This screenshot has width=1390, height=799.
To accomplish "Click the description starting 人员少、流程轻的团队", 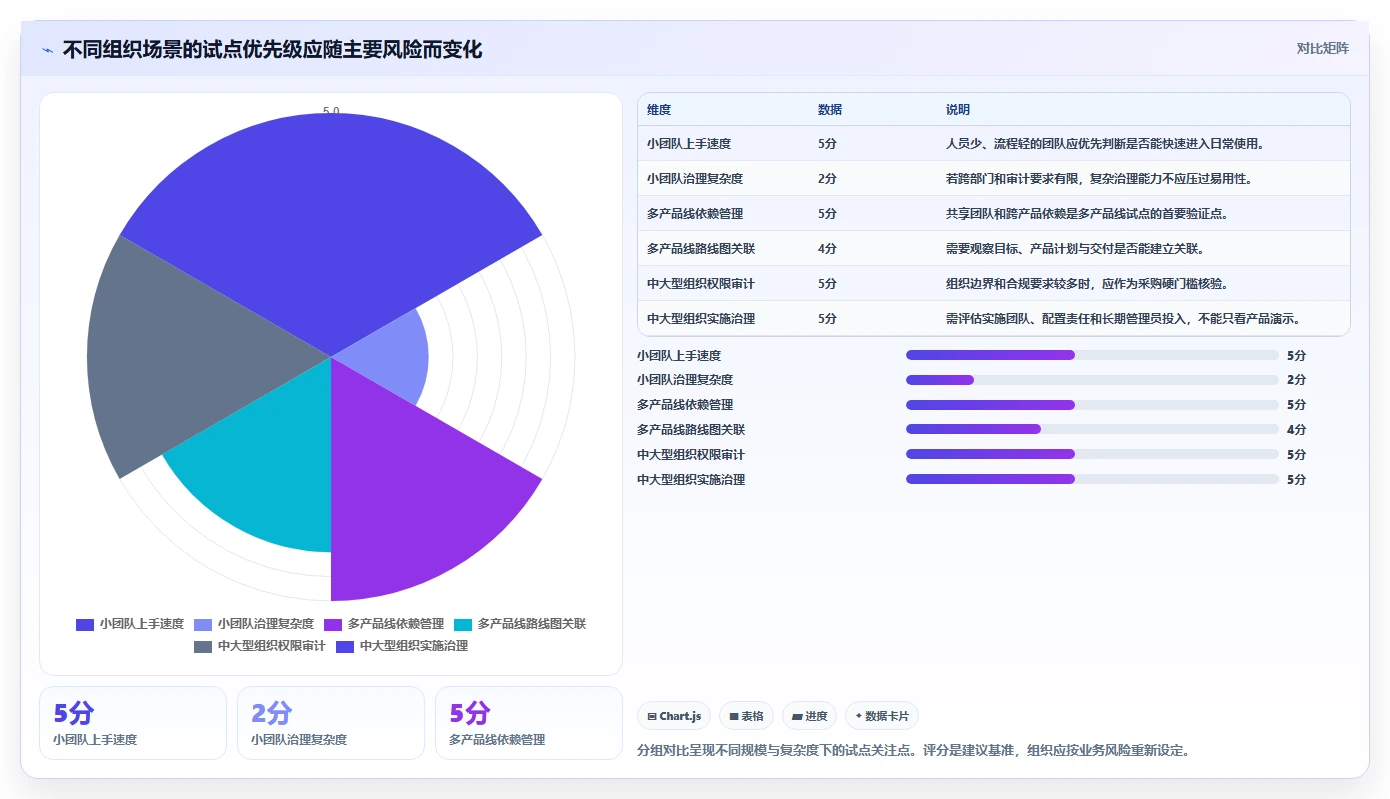I will pyautogui.click(x=1105, y=144).
